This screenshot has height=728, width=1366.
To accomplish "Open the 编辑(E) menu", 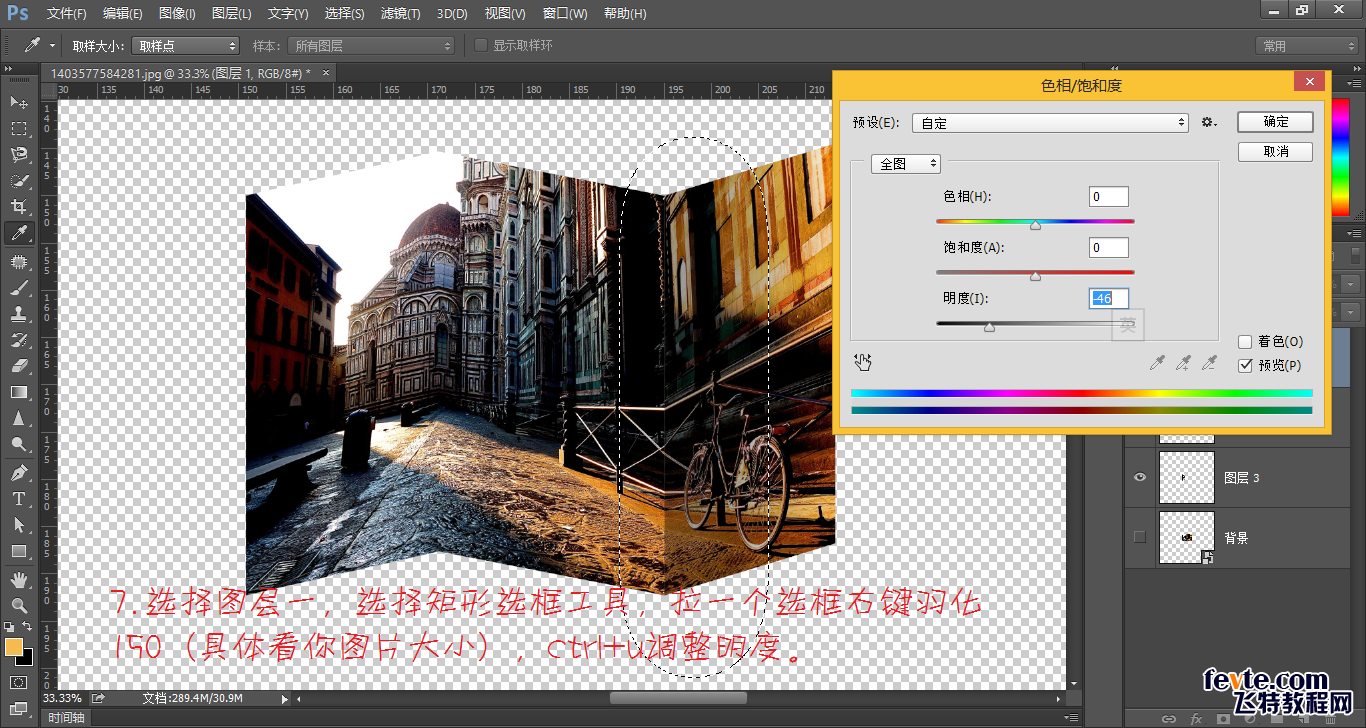I will coord(123,14).
